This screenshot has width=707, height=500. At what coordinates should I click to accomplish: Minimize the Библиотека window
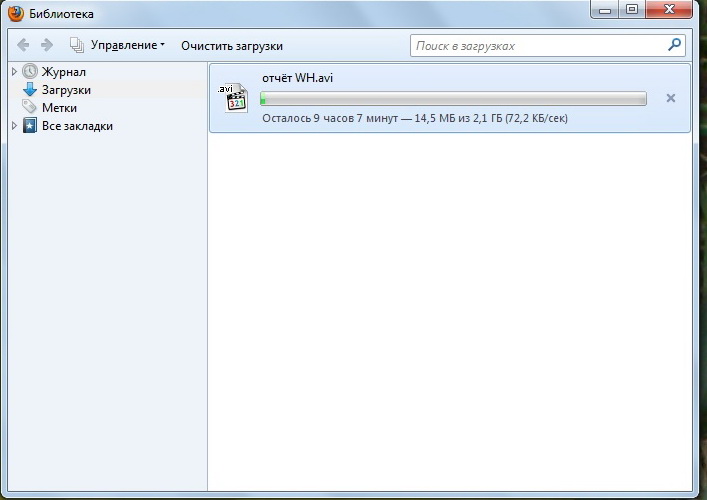[605, 10]
